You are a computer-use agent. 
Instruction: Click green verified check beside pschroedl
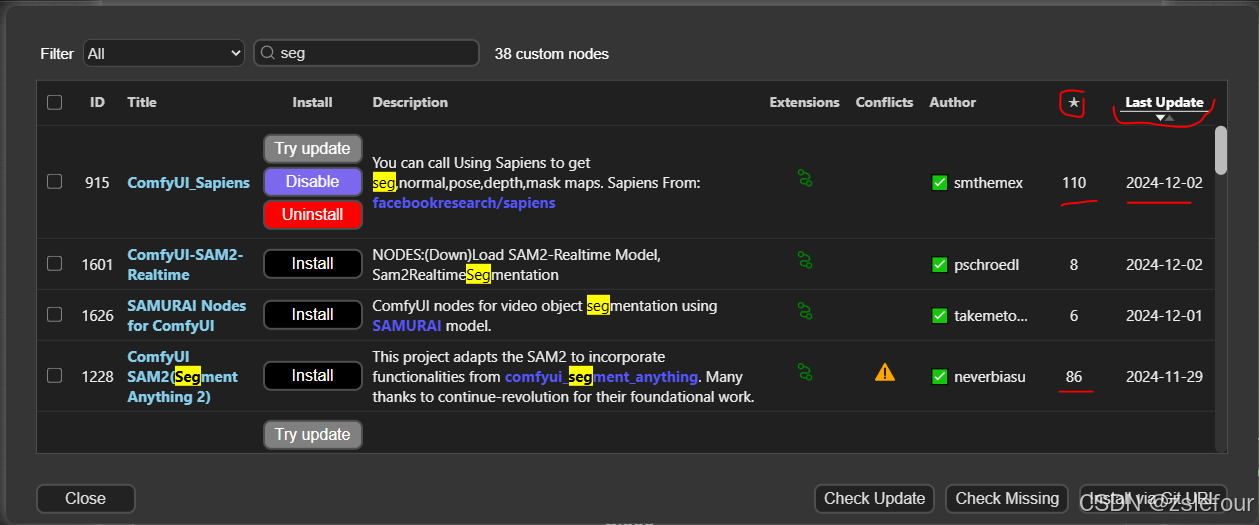tap(939, 265)
